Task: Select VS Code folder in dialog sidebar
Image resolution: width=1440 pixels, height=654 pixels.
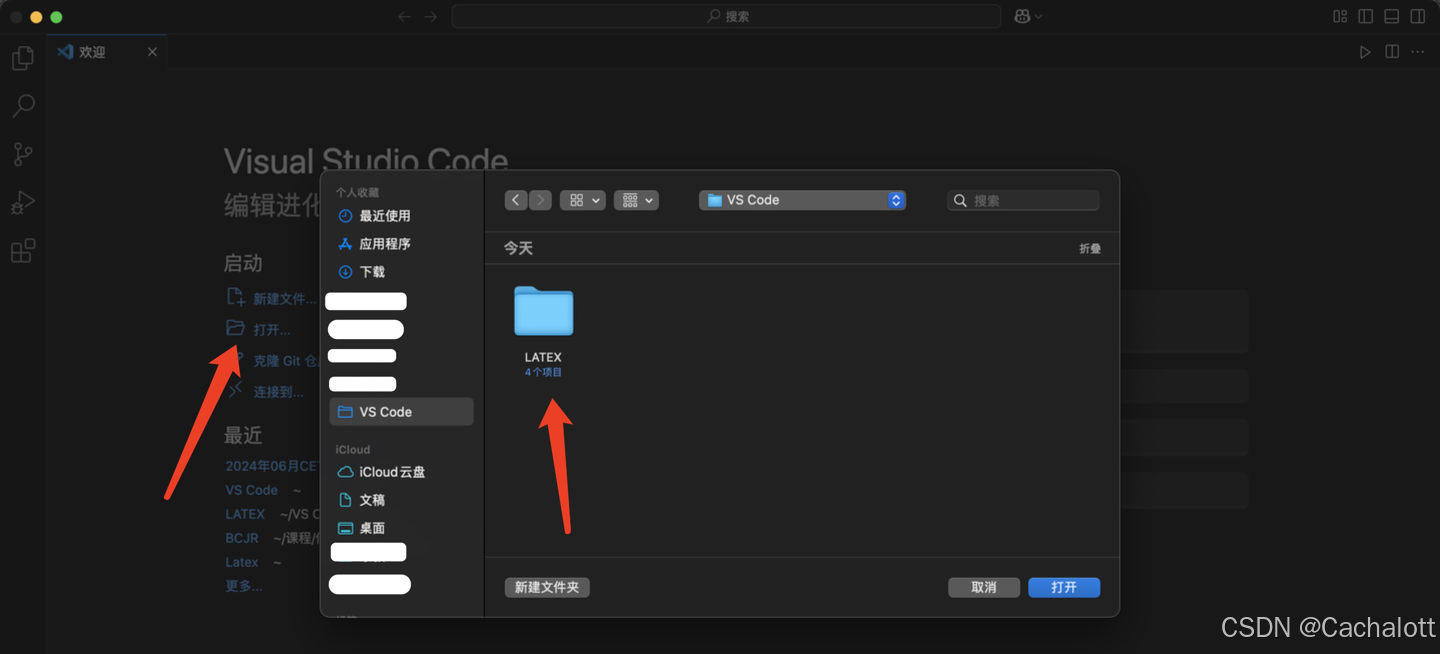Action: click(401, 412)
